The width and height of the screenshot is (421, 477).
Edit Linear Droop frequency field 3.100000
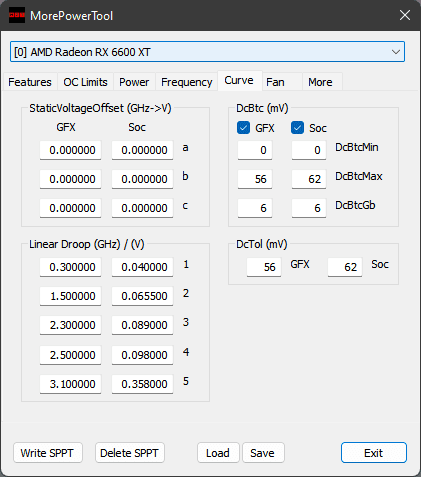tap(70, 384)
